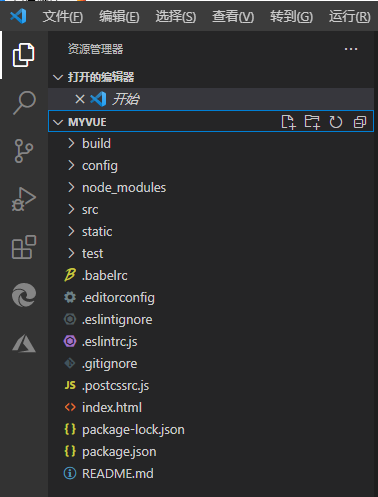Open the Search view in activity bar
Viewport: 378px width, 497px height.
click(24, 103)
